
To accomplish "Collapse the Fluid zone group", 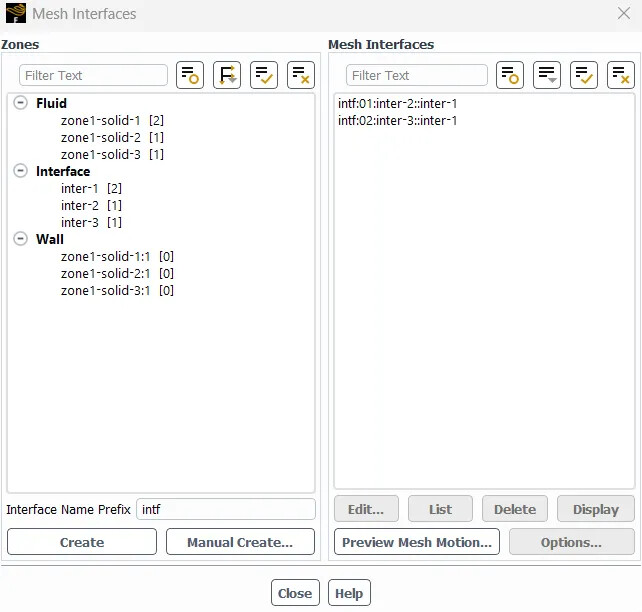I will click(x=20, y=103).
